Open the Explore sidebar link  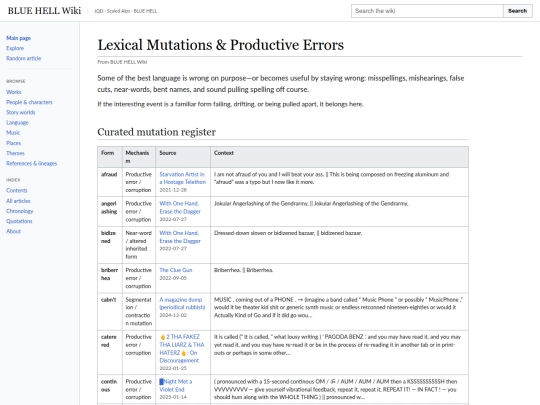click(x=15, y=48)
